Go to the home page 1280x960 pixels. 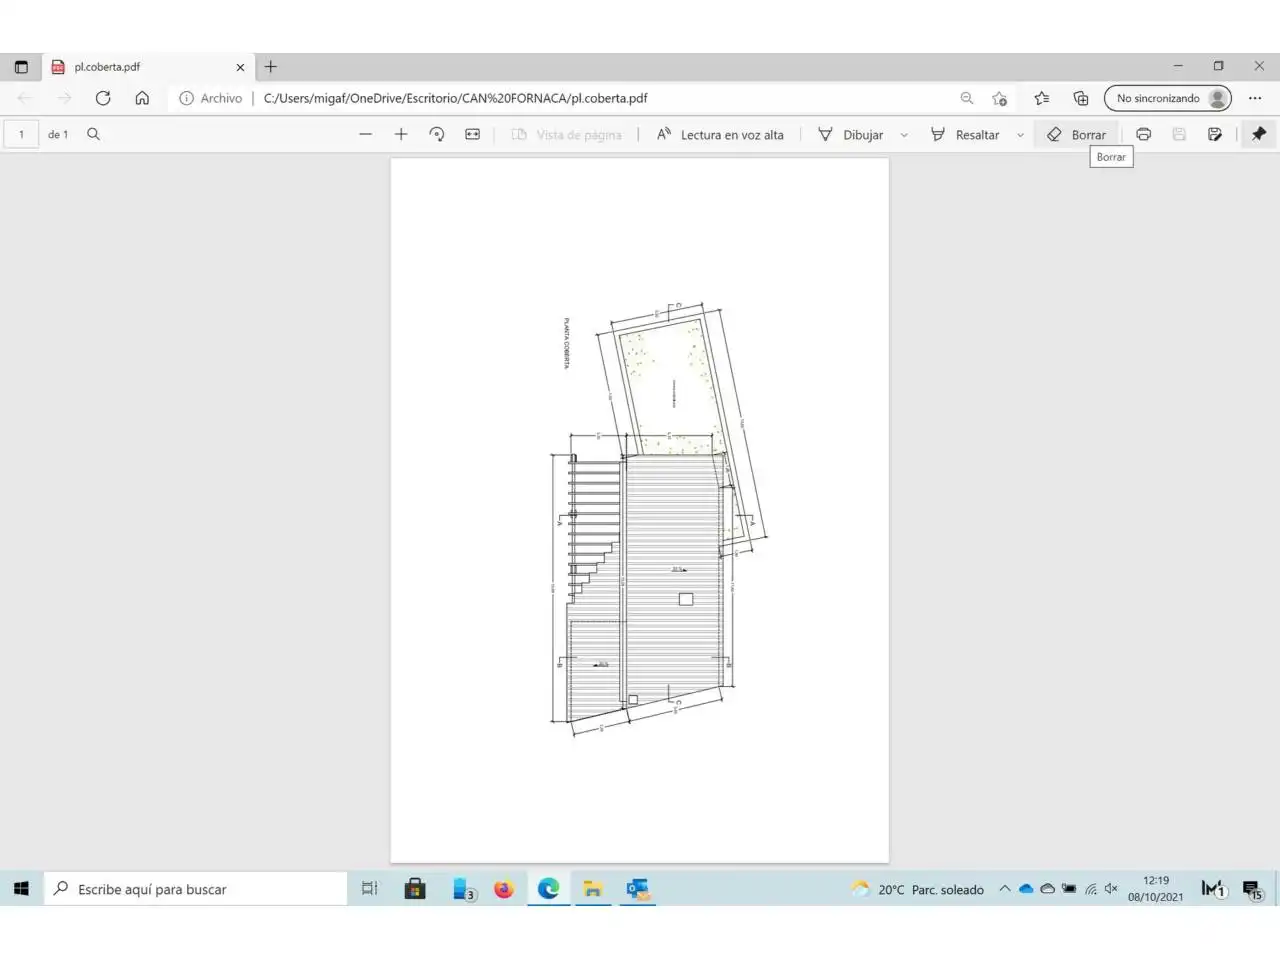(x=142, y=98)
